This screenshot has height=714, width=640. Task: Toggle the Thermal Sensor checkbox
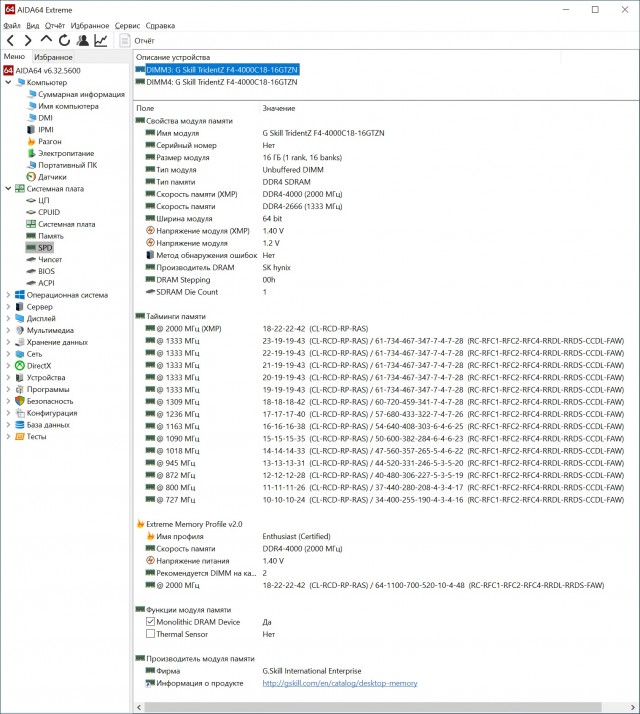(150, 634)
